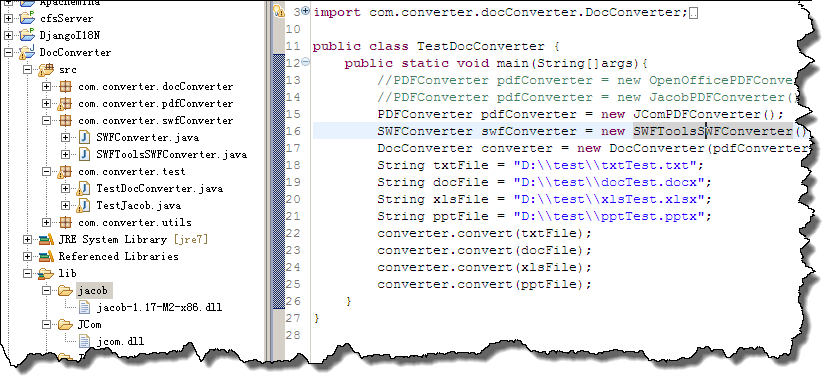839x387 pixels.
Task: Click the cfsServer project icon
Action: click(27, 18)
